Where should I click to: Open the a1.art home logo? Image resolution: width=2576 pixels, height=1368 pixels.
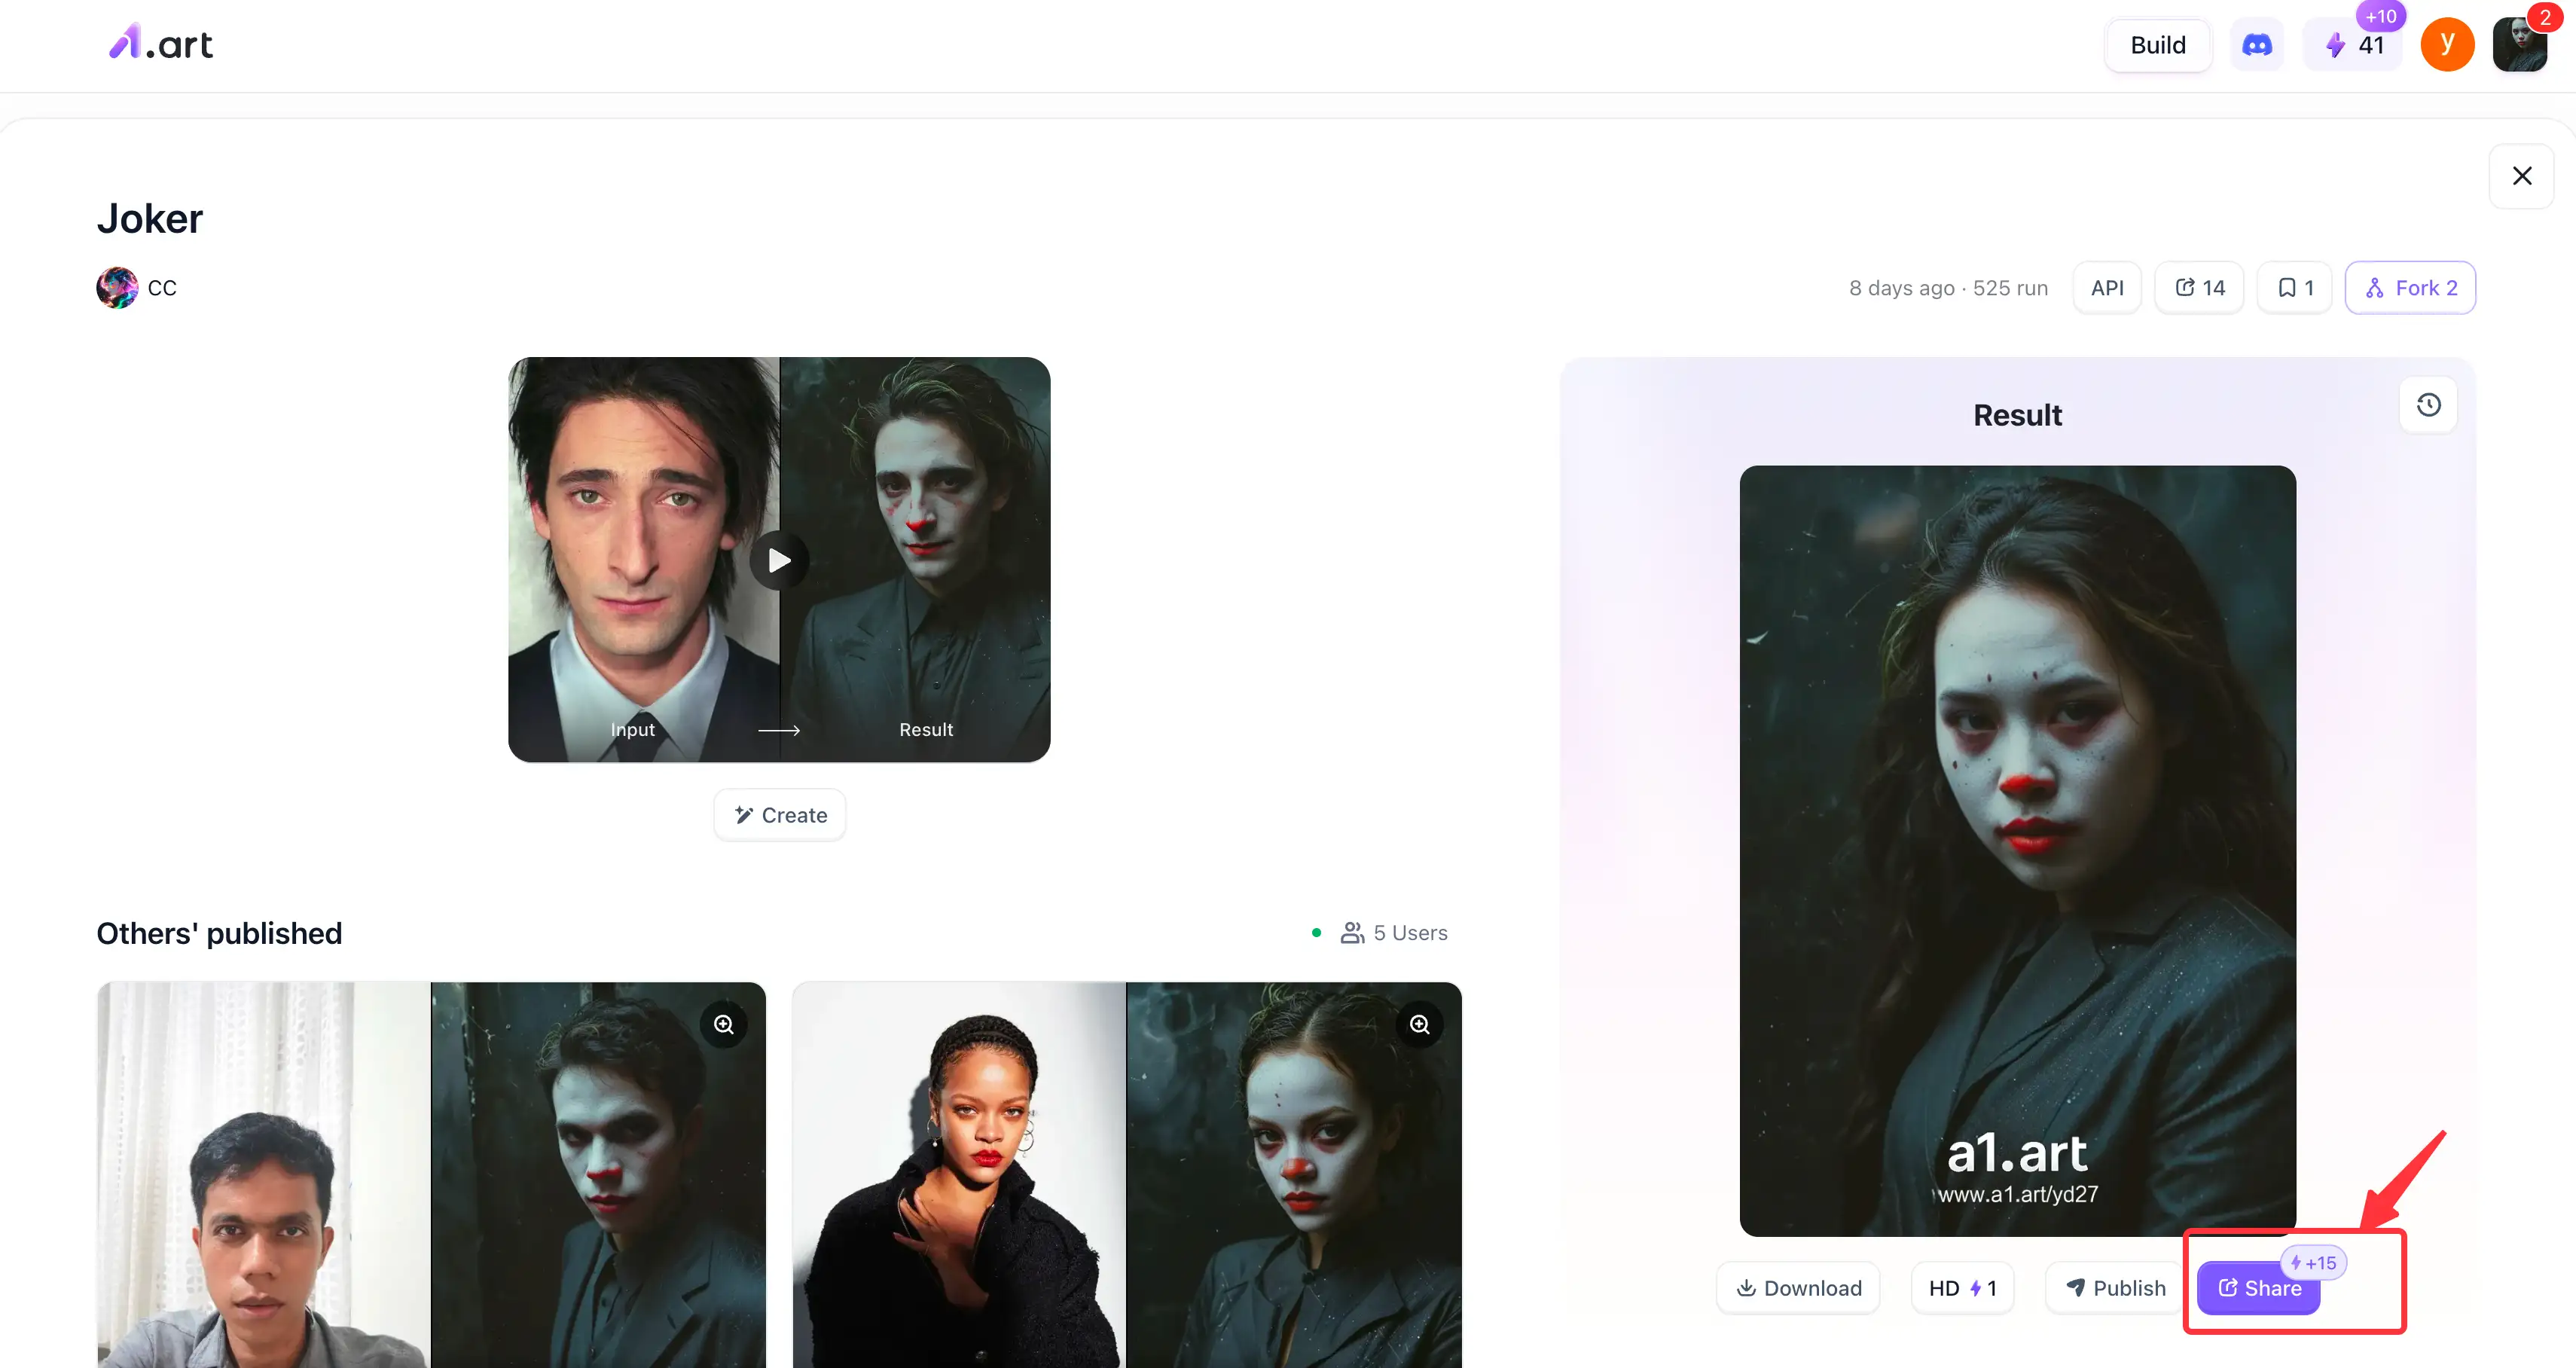click(161, 43)
